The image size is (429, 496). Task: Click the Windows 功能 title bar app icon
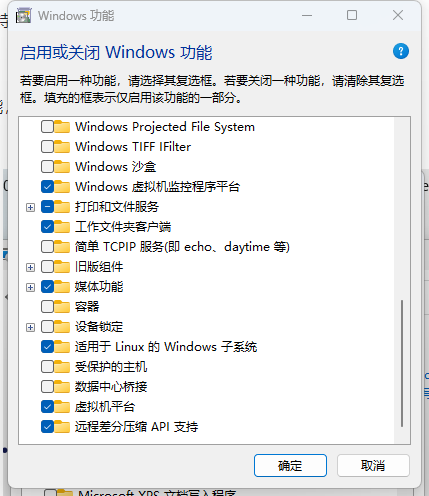[x=23, y=16]
